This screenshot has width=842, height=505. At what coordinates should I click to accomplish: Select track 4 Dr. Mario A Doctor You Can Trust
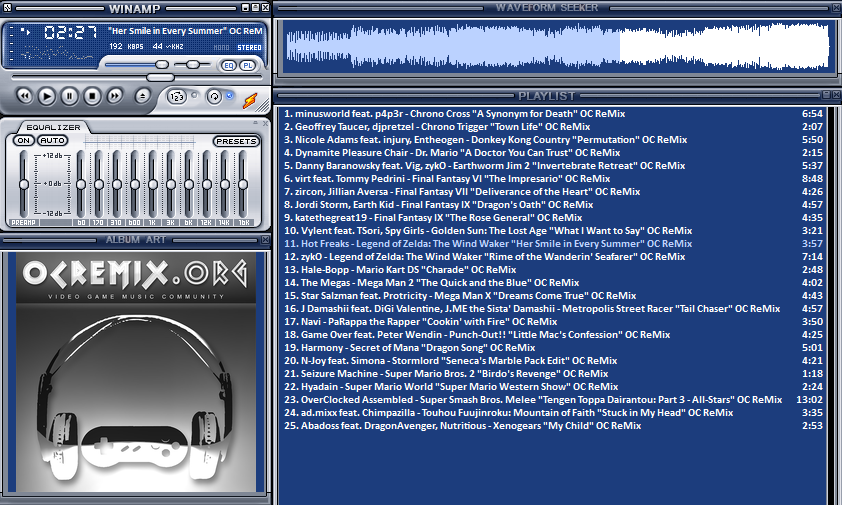[553, 153]
